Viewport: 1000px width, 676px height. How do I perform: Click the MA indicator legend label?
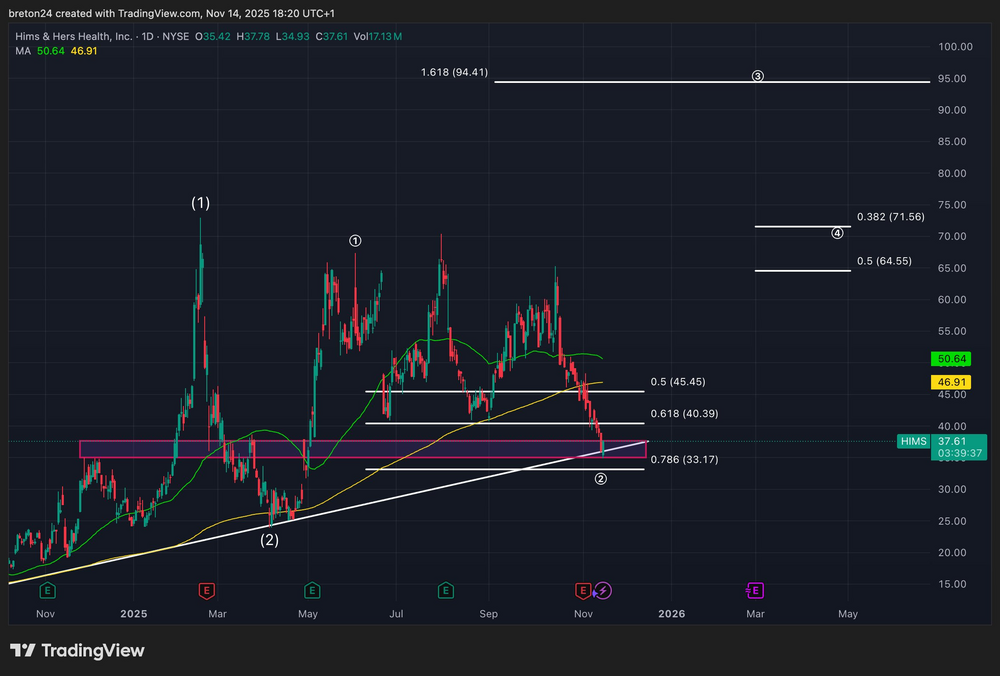(22, 51)
